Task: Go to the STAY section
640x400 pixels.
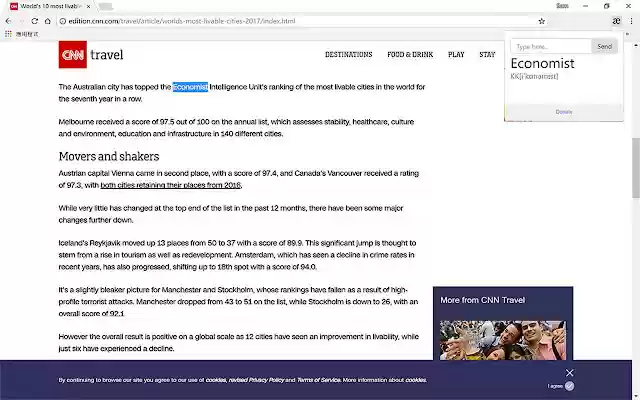Action: click(x=487, y=55)
